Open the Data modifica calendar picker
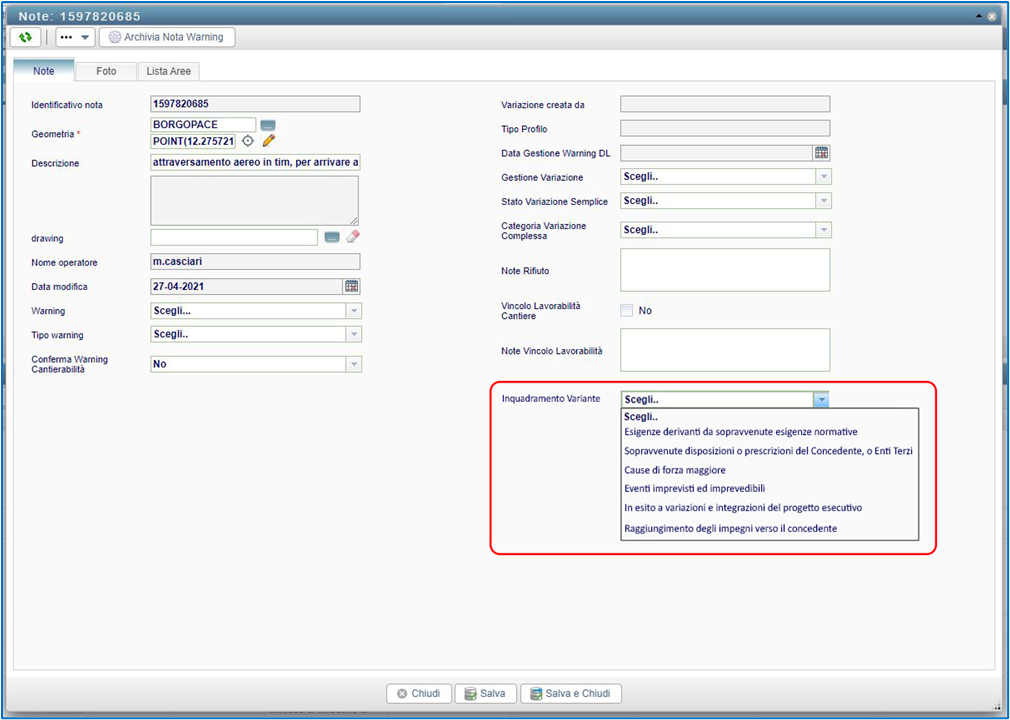The height and width of the screenshot is (720, 1010). tap(351, 286)
